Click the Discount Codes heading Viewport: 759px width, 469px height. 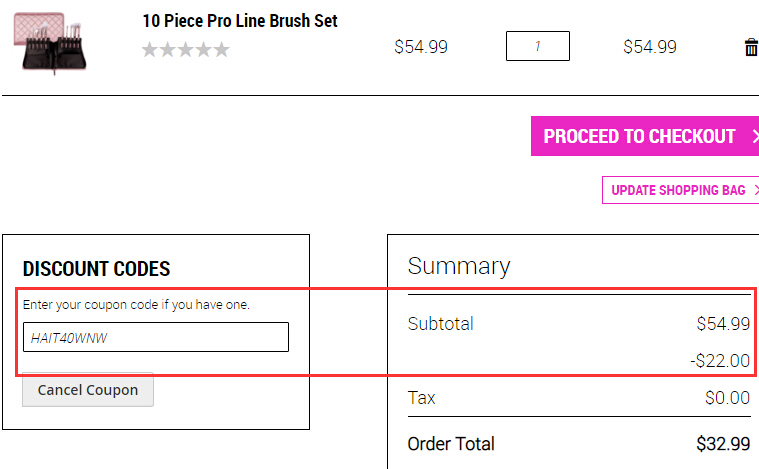pos(96,269)
